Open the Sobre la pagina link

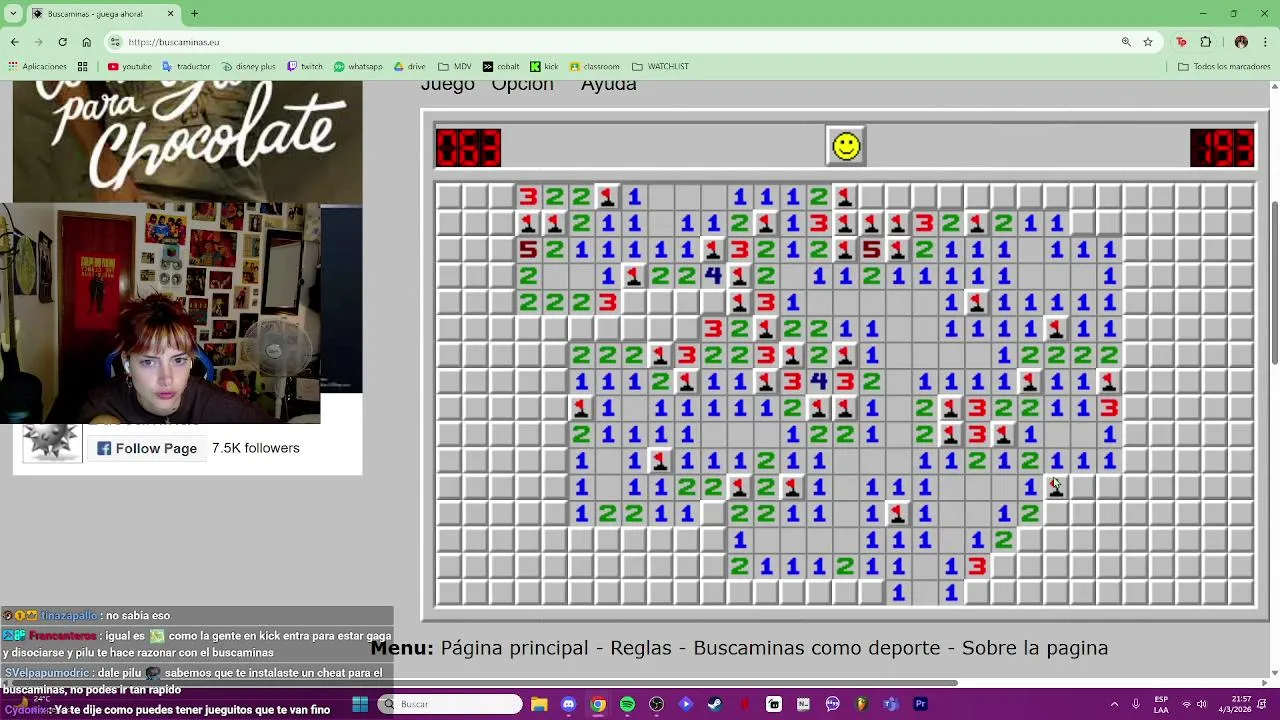pyautogui.click(x=1035, y=648)
